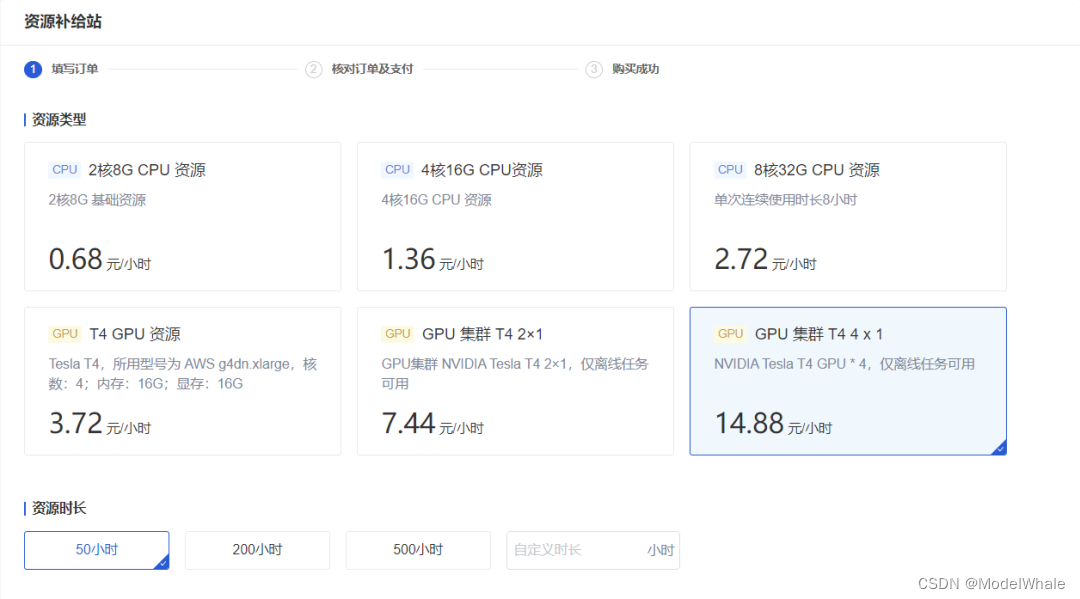
Task: Select the 4核16G CPU资源 card
Action: [x=515, y=217]
